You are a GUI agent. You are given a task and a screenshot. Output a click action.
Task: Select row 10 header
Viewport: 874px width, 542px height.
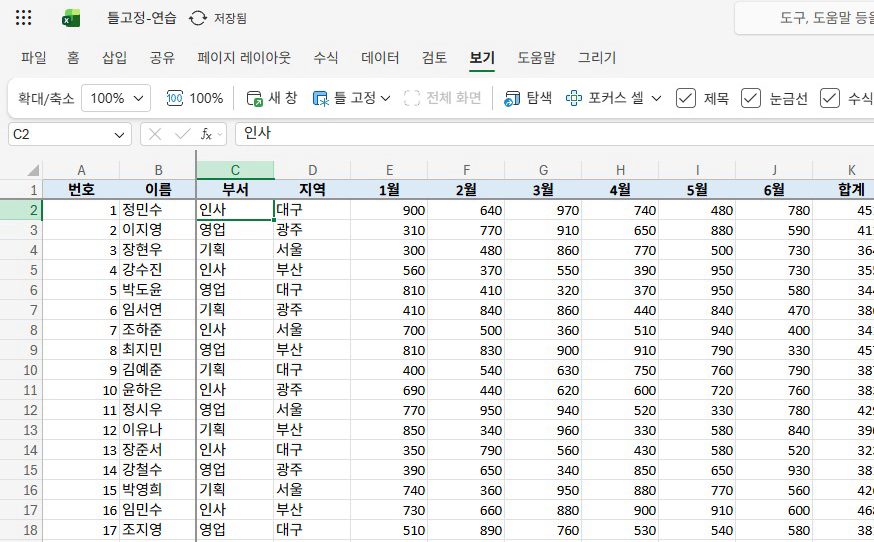click(21, 370)
